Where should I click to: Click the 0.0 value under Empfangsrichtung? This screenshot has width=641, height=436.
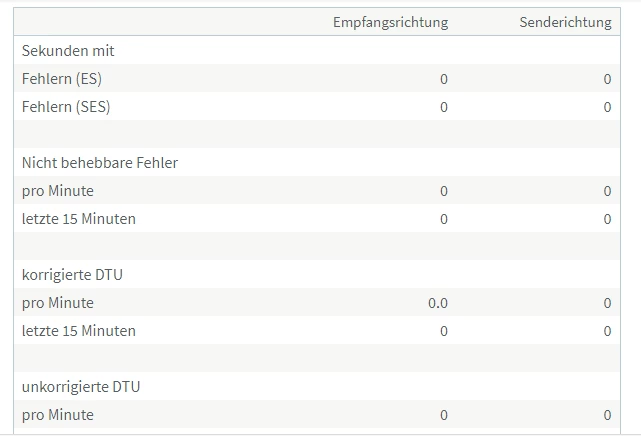coord(438,303)
